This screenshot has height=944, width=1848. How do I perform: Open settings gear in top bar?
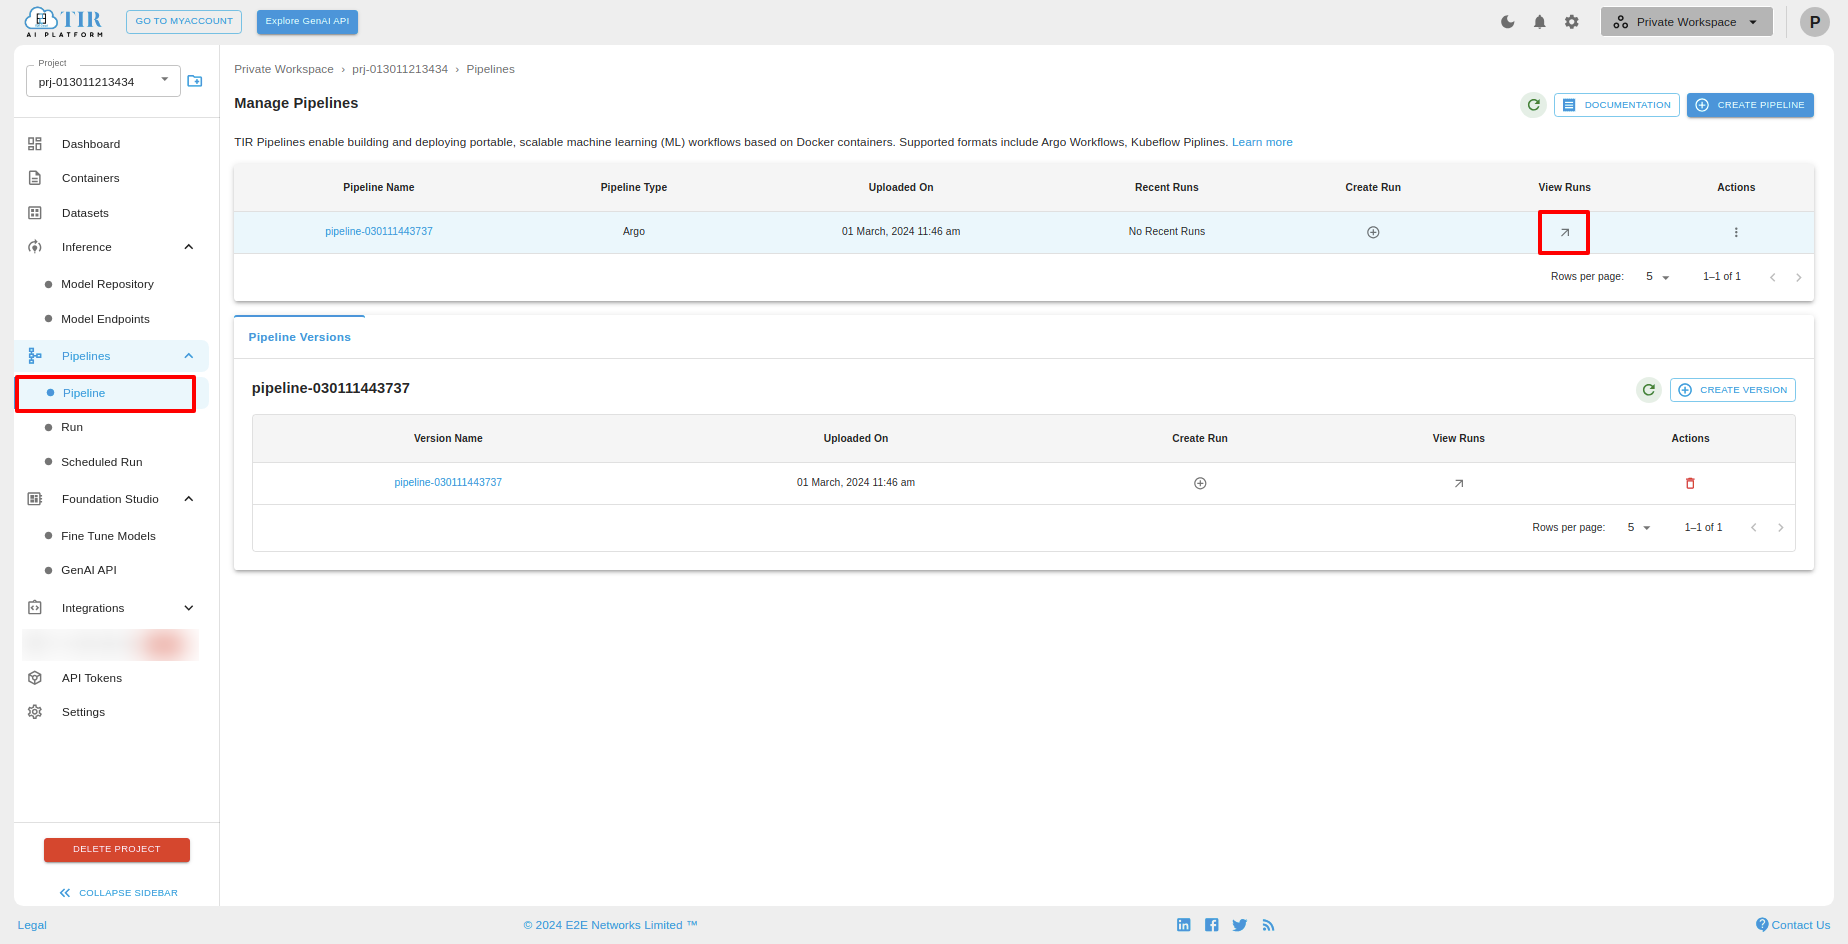coord(1572,22)
